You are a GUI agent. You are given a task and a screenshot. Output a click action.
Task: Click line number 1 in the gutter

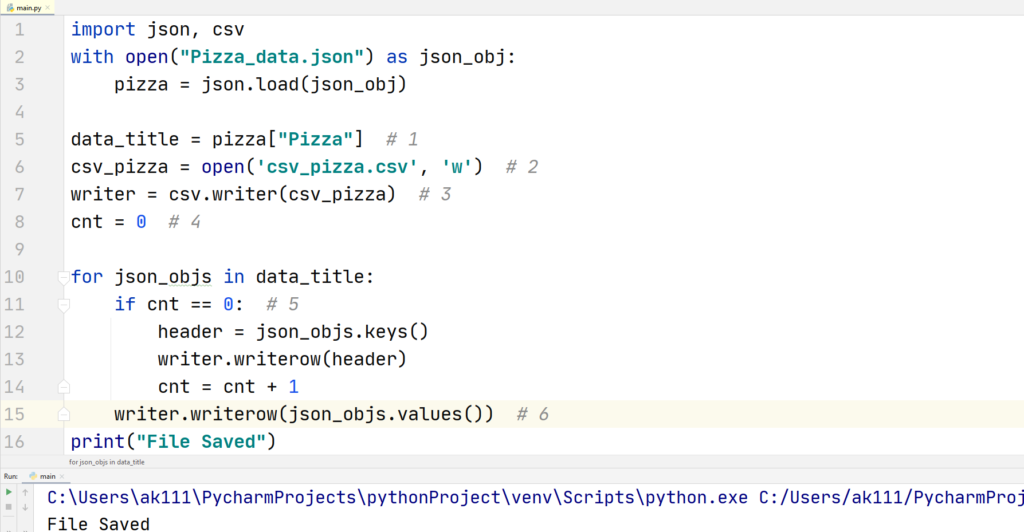[20, 30]
